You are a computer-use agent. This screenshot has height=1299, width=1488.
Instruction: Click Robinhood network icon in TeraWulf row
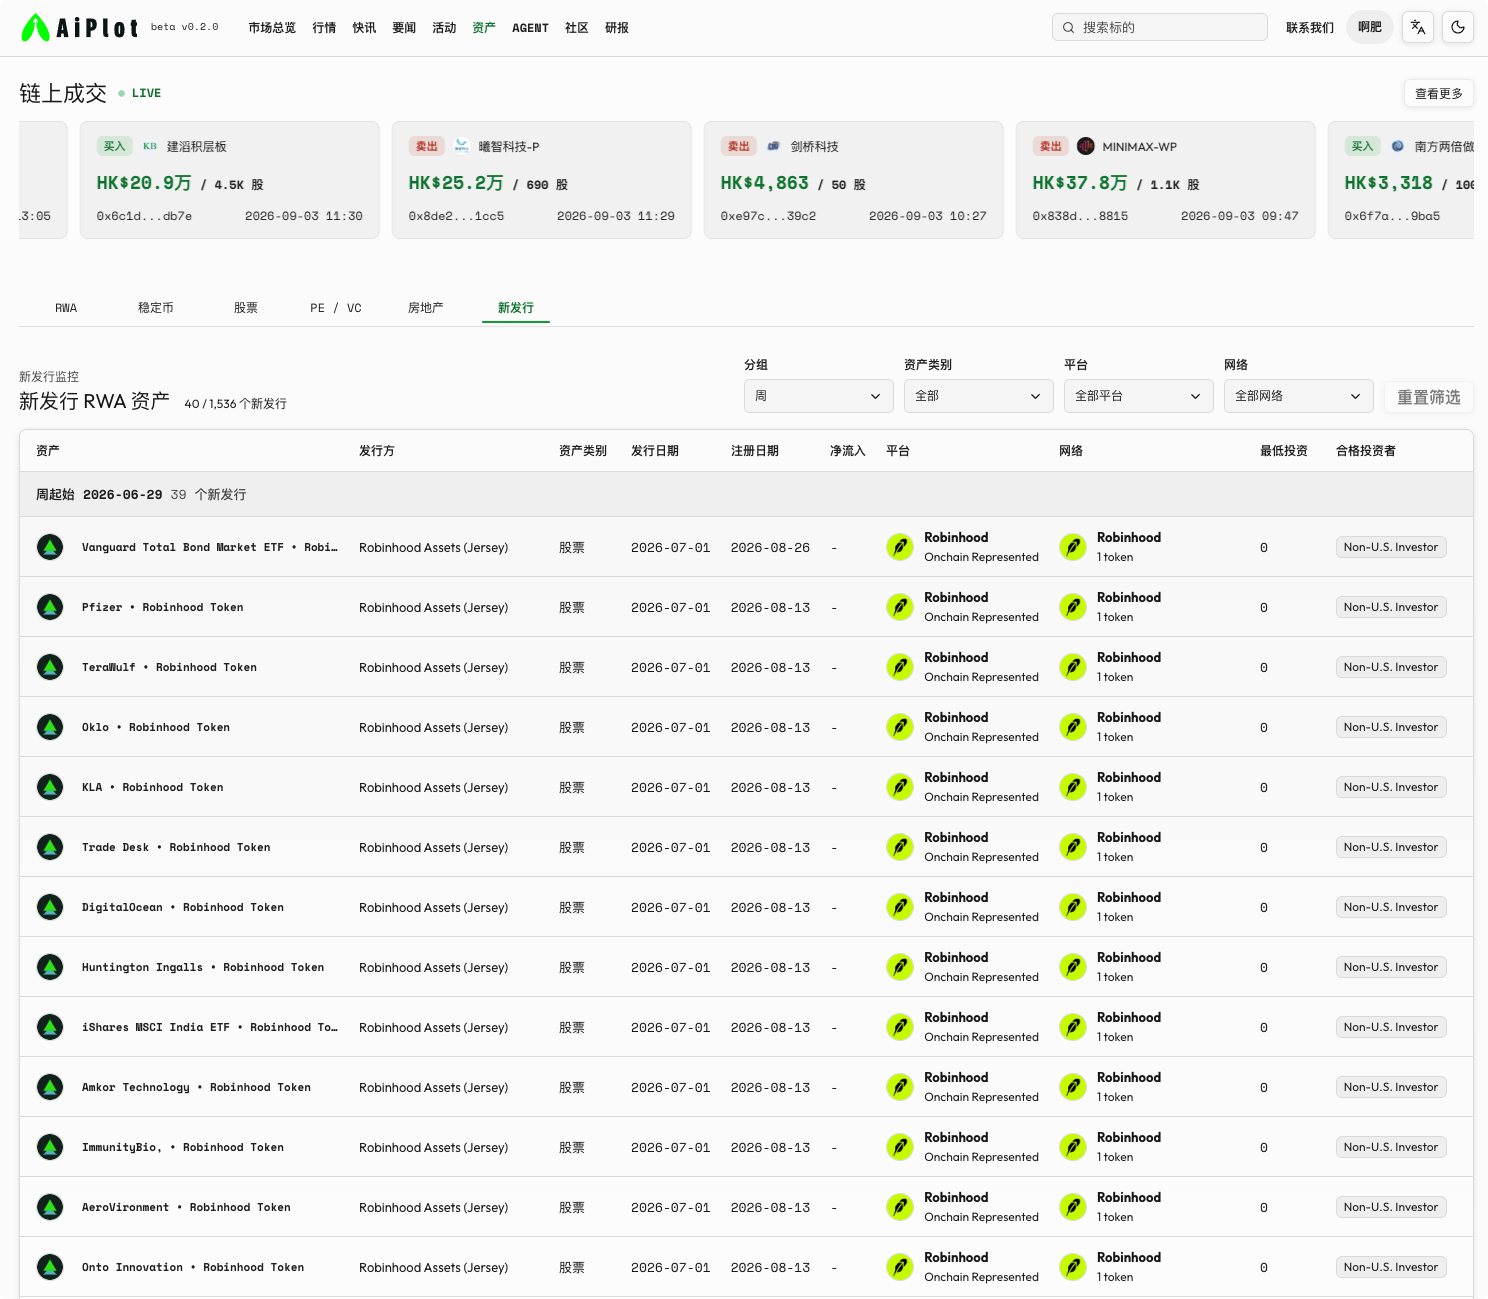(x=1073, y=667)
